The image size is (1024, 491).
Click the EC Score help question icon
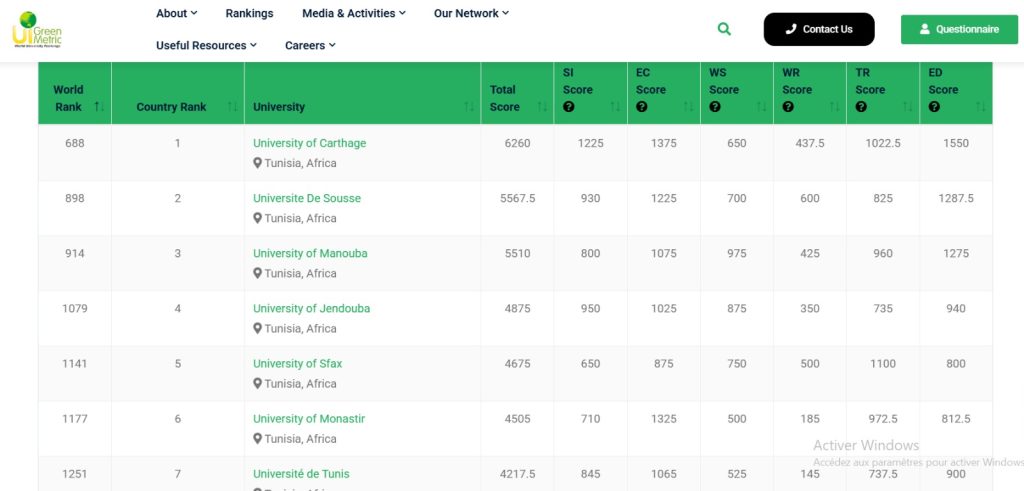[642, 107]
